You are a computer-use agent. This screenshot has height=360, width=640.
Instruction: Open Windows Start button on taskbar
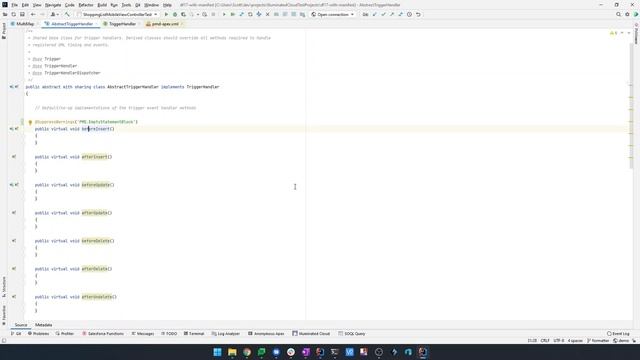click(217, 352)
